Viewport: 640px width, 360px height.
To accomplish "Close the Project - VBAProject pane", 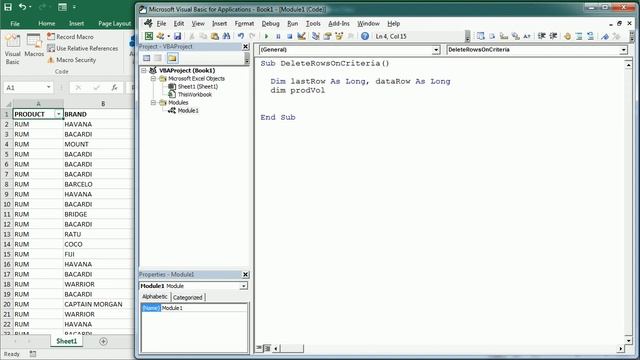I will [245, 47].
